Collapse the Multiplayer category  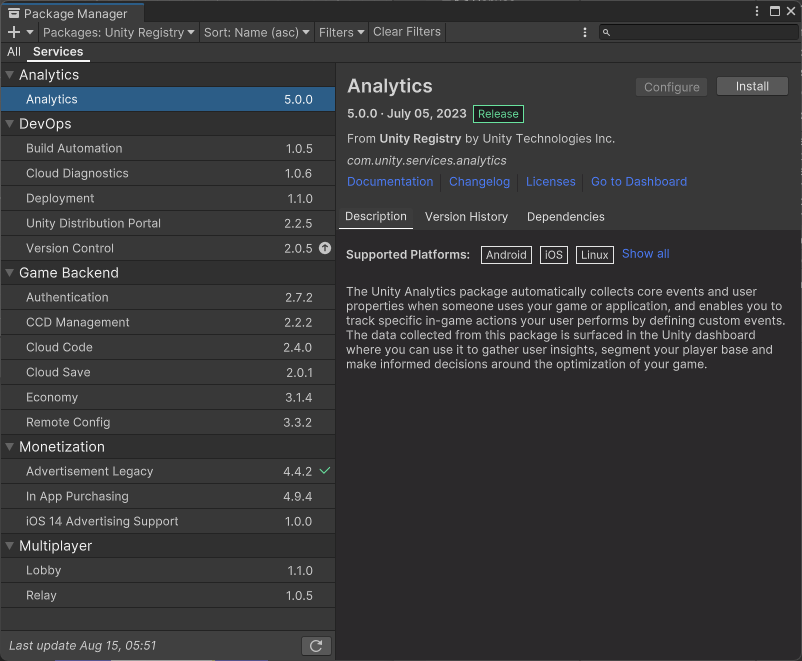pyautogui.click(x=9, y=546)
